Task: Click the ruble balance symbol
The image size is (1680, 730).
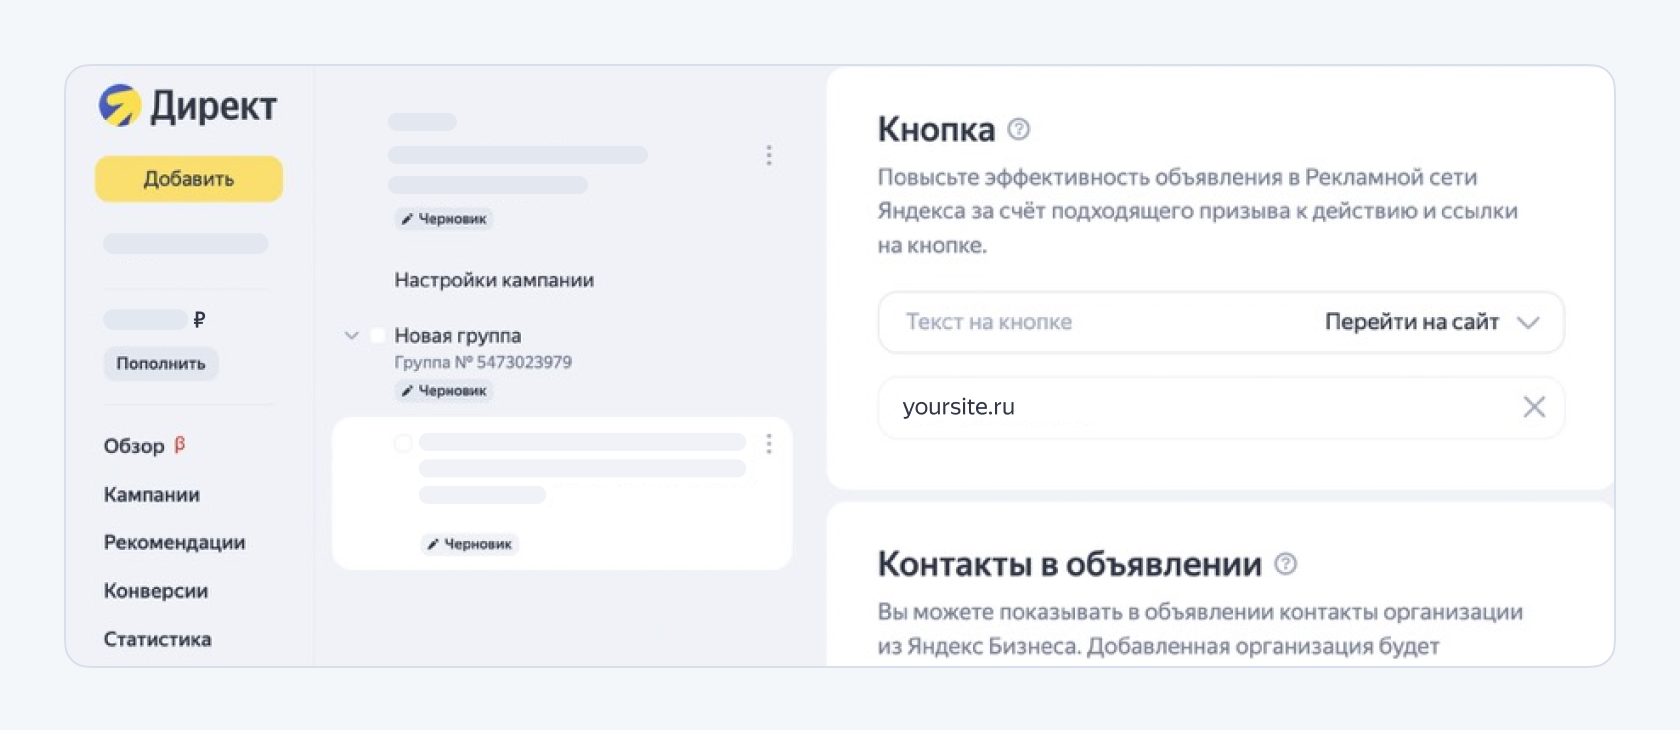Action: point(199,319)
